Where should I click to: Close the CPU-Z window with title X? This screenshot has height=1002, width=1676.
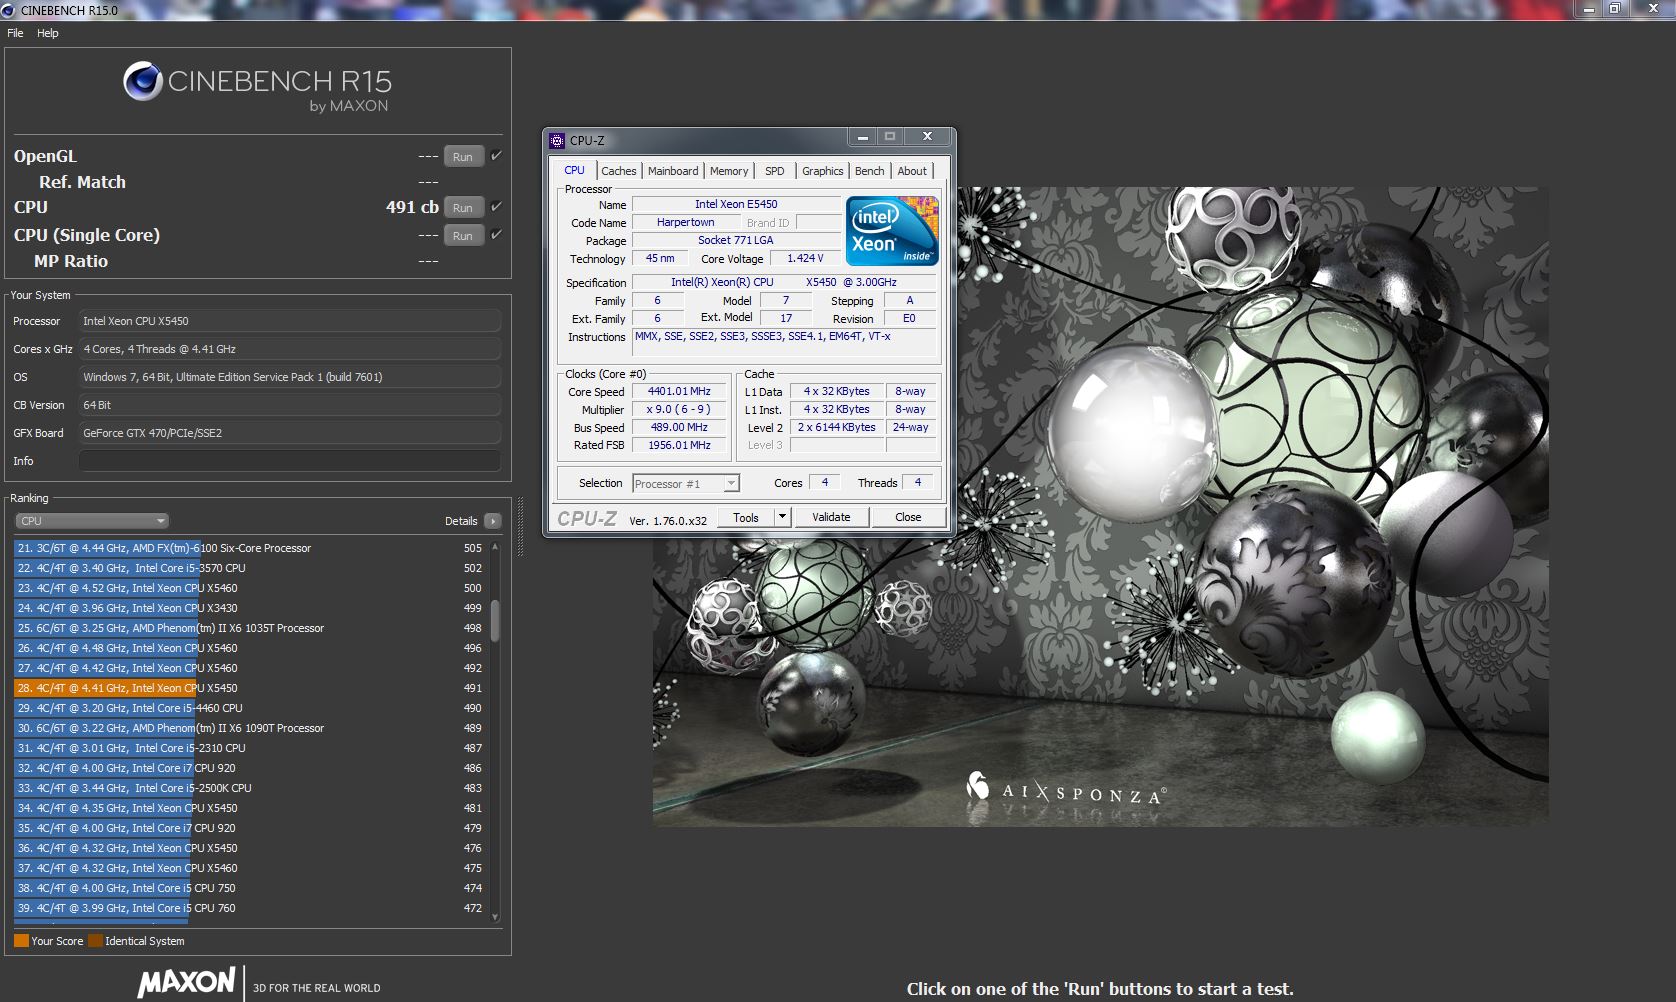[x=927, y=137]
